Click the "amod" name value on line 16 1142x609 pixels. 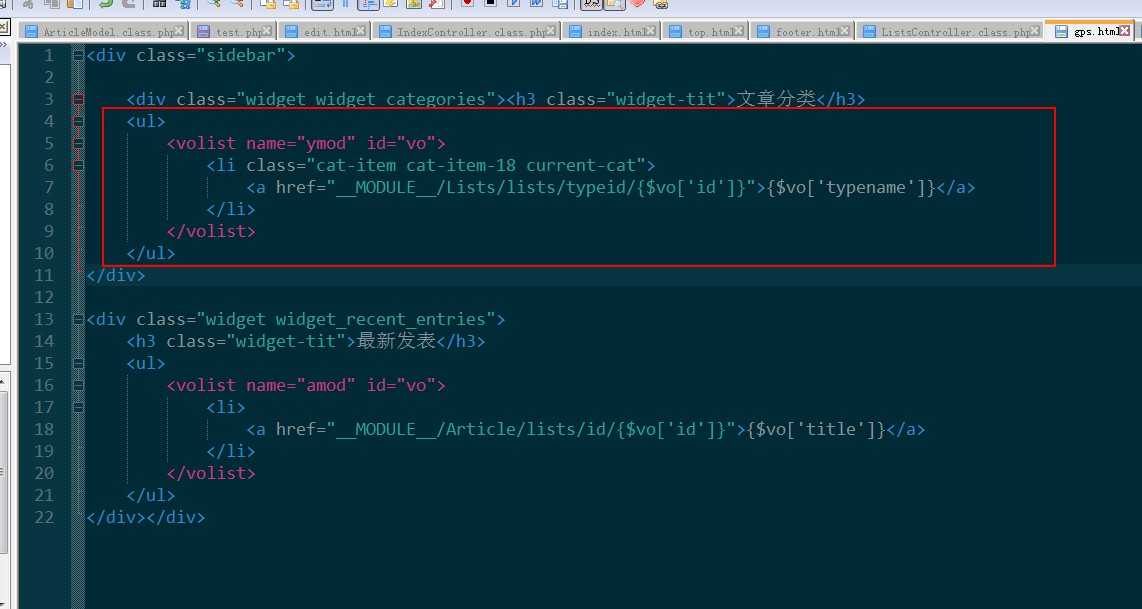pyautogui.click(x=325, y=385)
